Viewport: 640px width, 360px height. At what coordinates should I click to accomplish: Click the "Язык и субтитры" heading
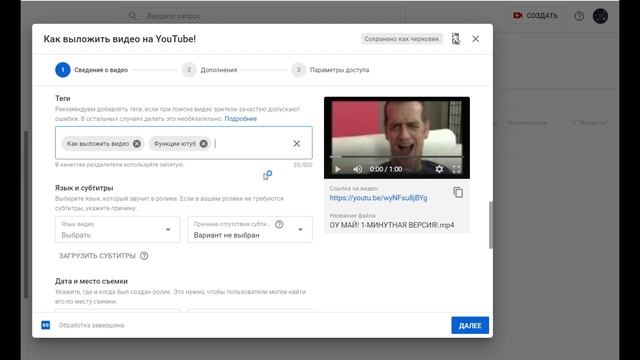tap(84, 188)
